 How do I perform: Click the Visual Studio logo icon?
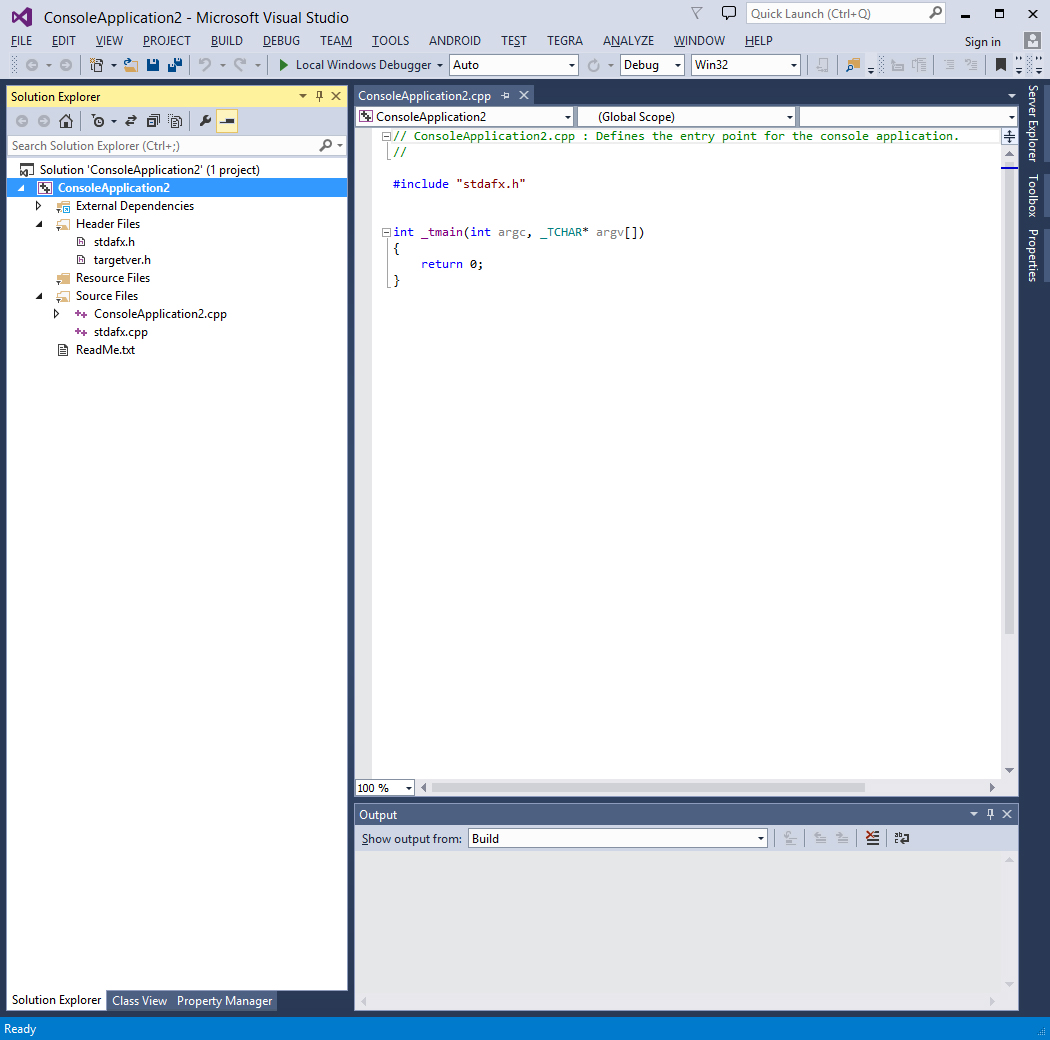coord(21,17)
